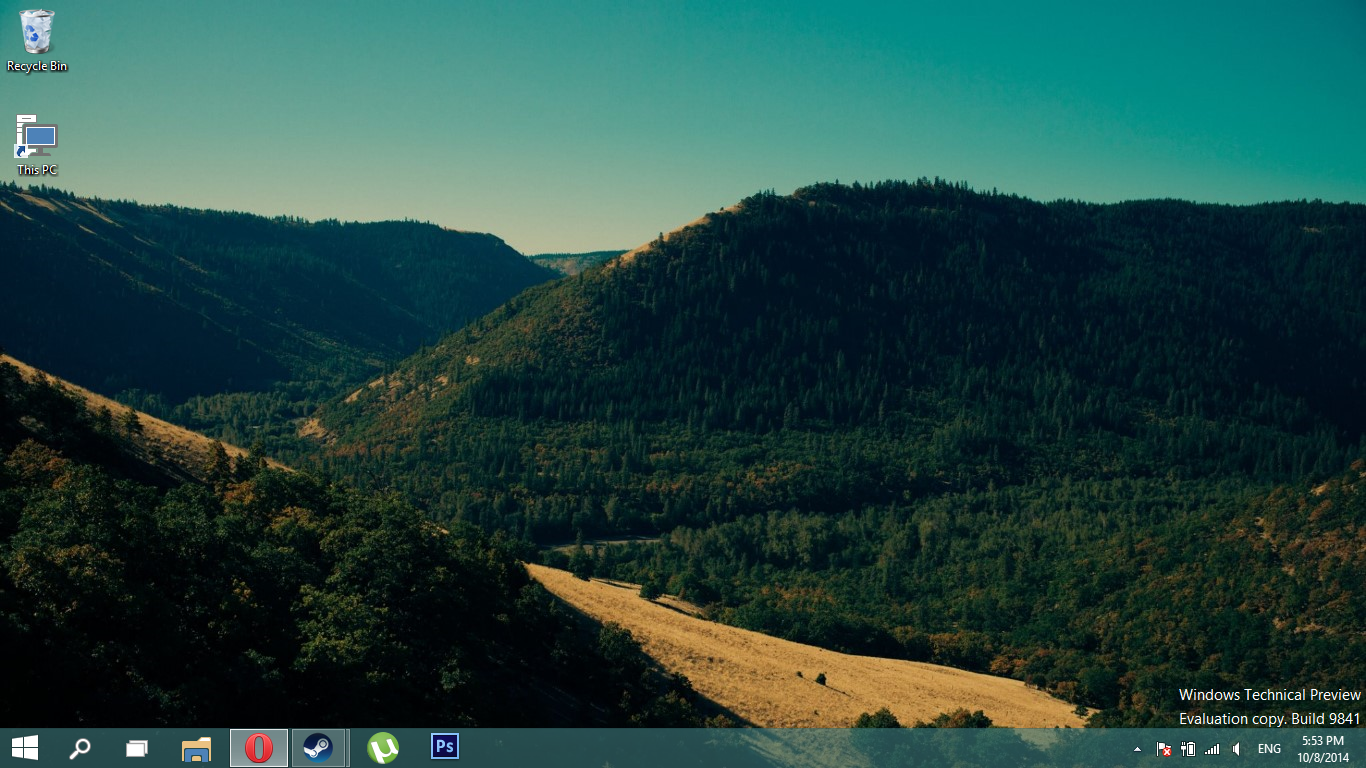
Task: Open the Windows Start menu
Action: pos(25,748)
